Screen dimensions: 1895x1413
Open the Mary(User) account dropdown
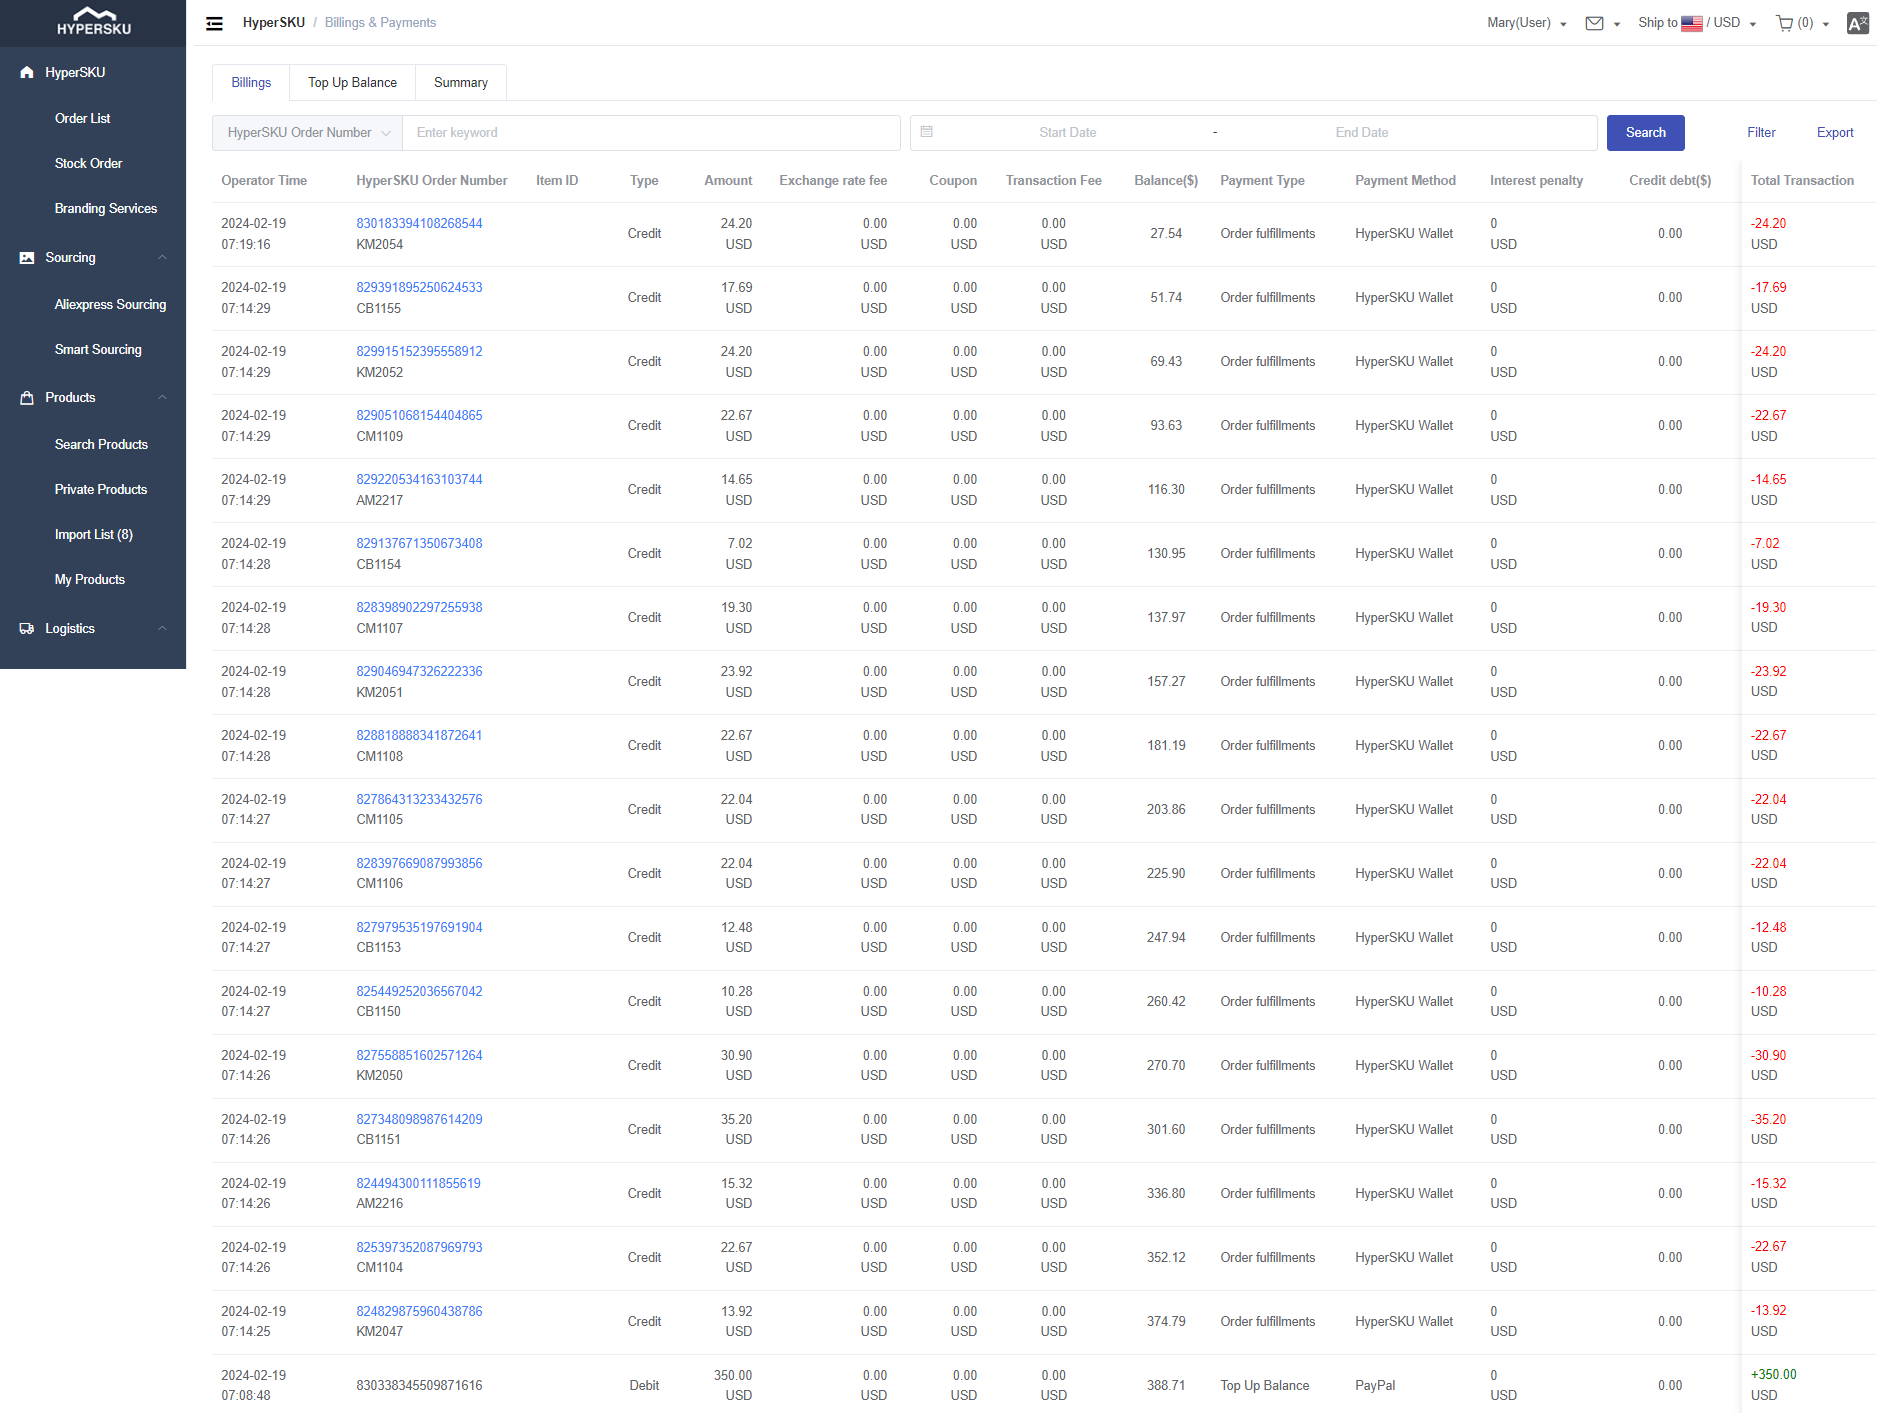click(1526, 23)
